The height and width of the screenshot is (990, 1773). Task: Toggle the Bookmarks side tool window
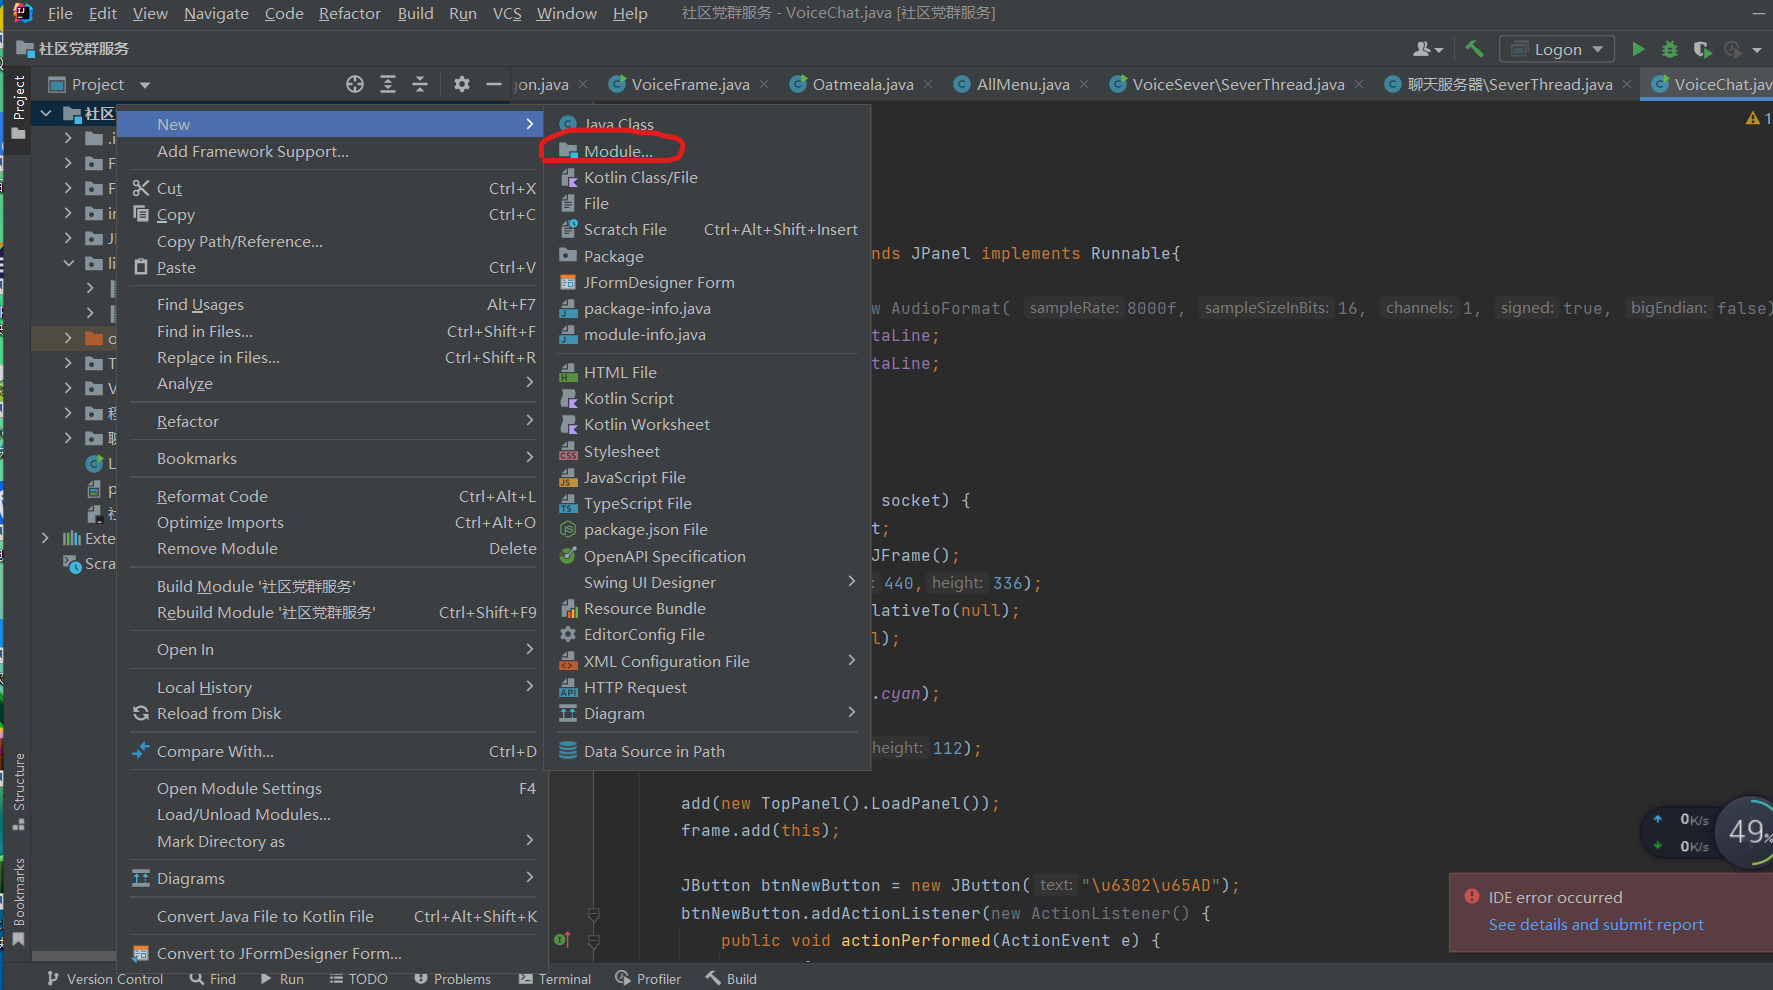click(18, 902)
